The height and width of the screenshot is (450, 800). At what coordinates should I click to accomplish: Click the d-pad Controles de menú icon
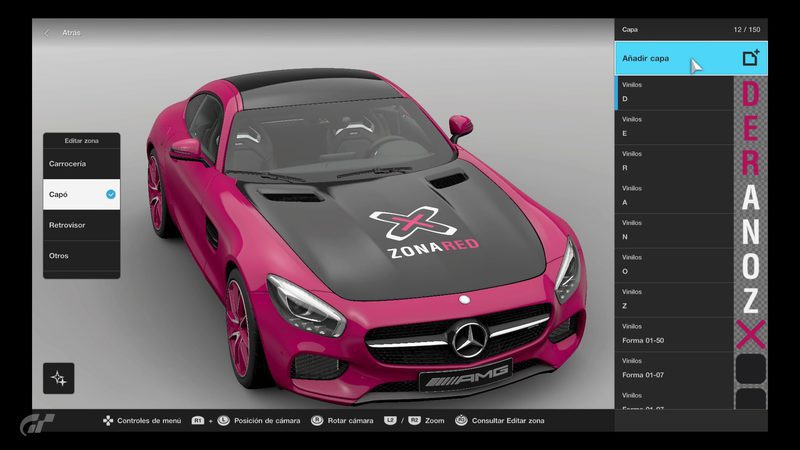pos(108,420)
